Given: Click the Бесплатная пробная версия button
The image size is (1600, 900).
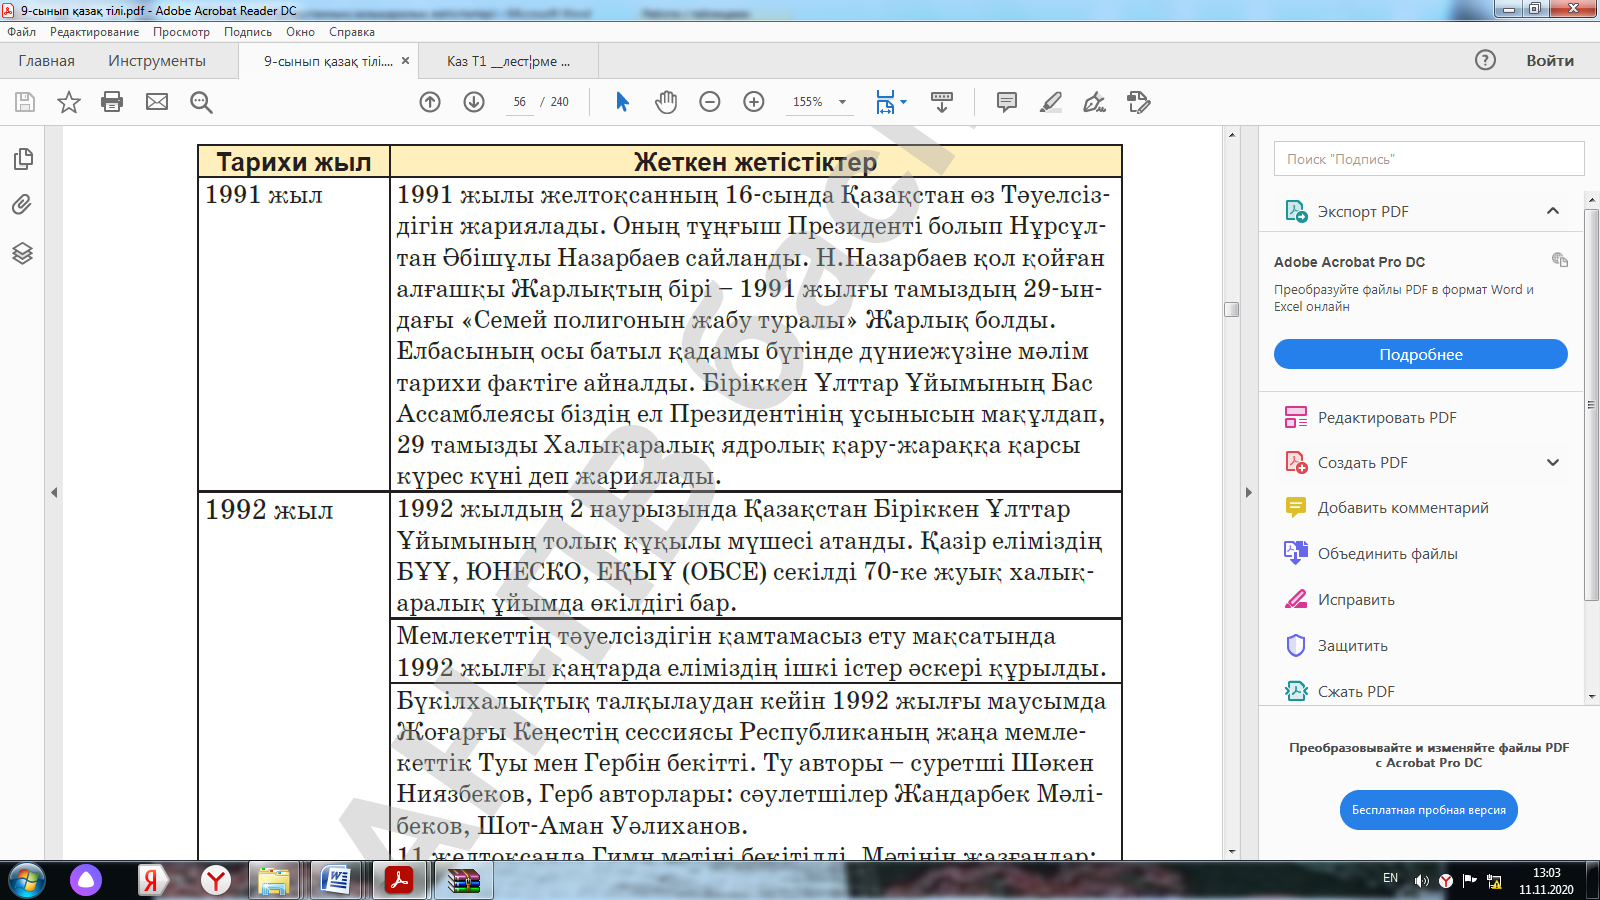Looking at the screenshot, I should tap(1428, 810).
